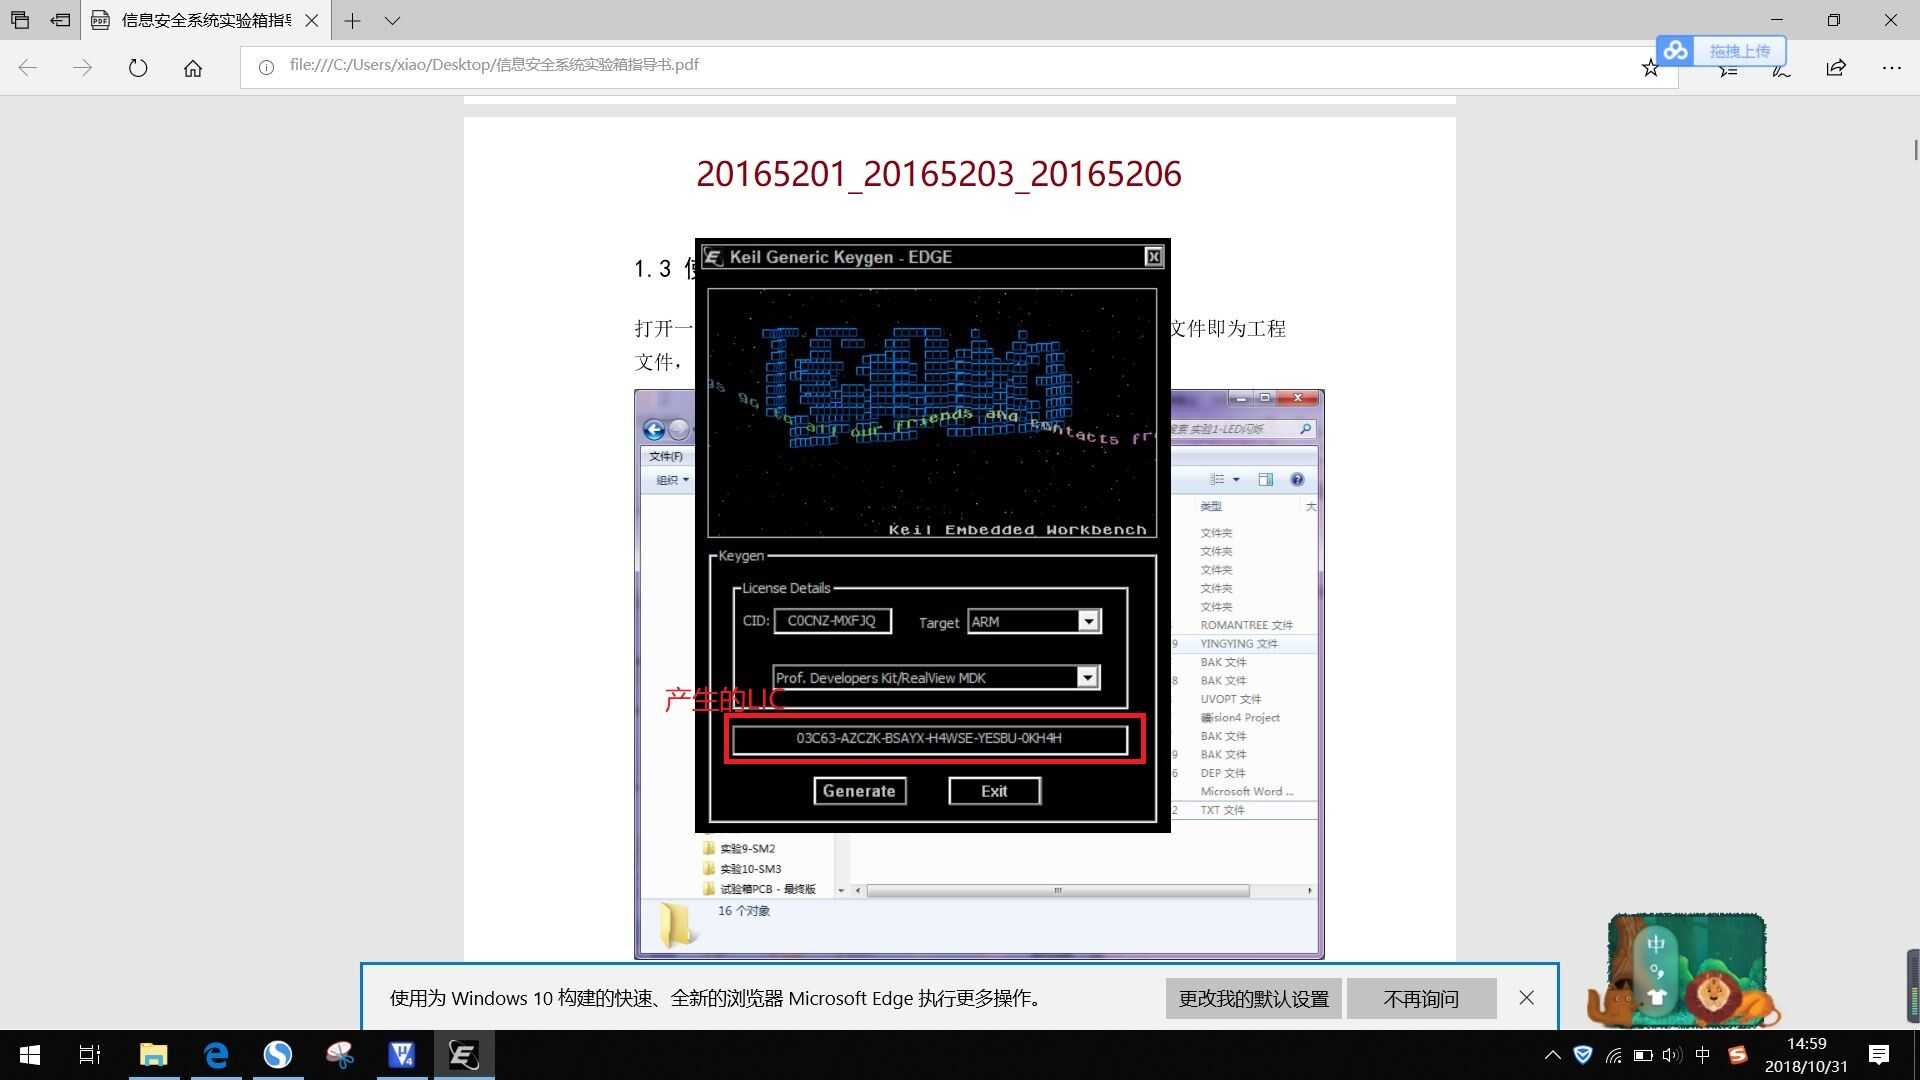This screenshot has height=1080, width=1920.
Task: Open Edge settings and more menu
Action: [x=1891, y=68]
